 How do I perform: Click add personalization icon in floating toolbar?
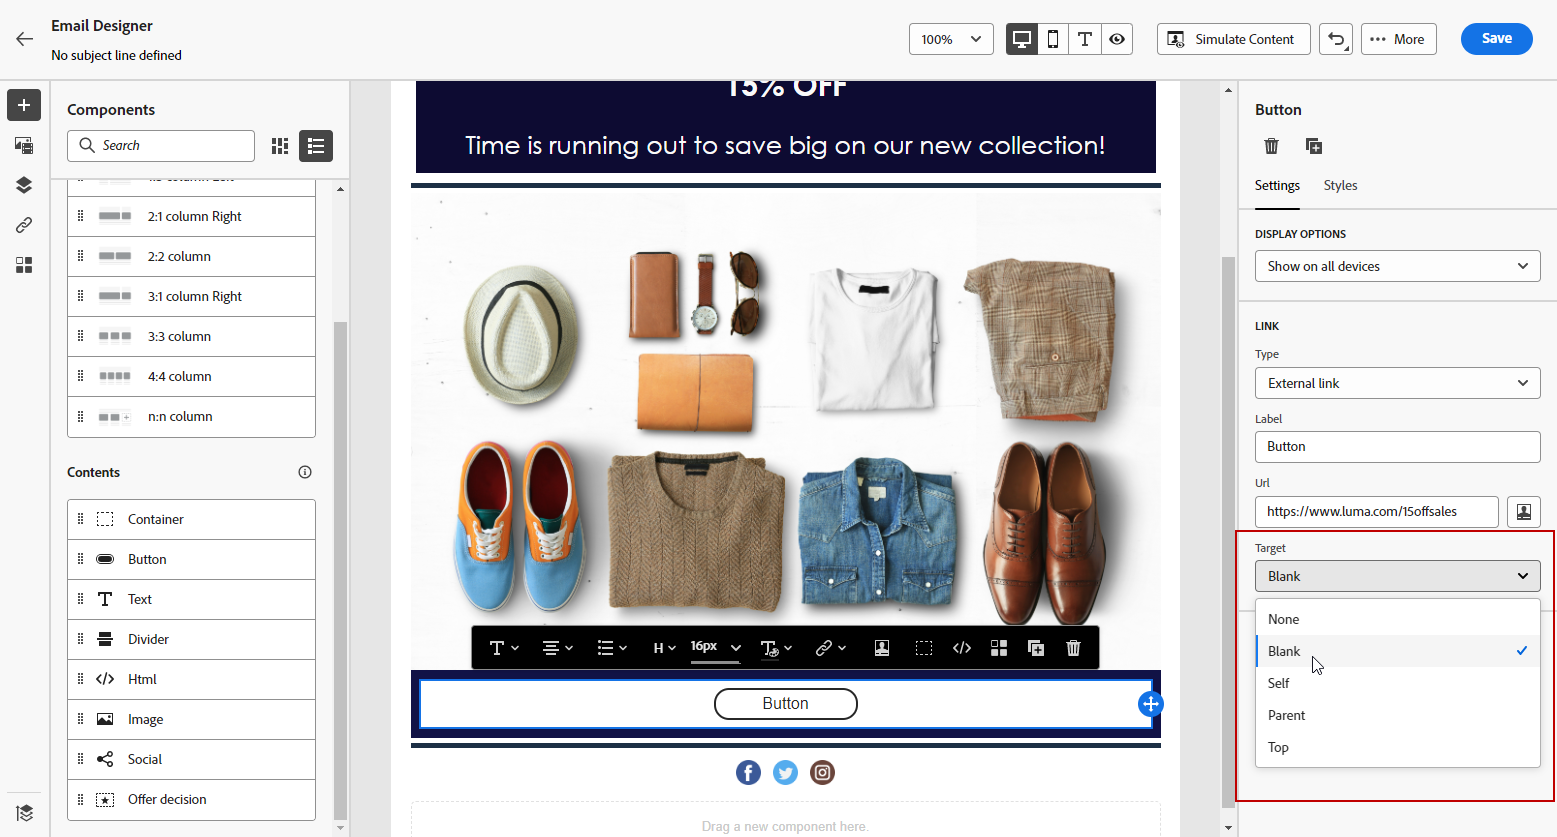pyautogui.click(x=882, y=648)
